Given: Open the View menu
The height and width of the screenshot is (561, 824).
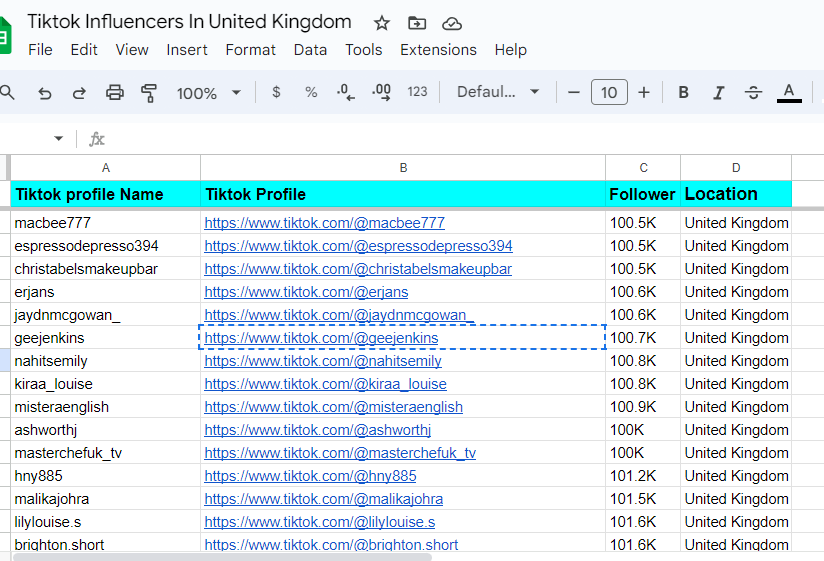Looking at the screenshot, I should [132, 50].
